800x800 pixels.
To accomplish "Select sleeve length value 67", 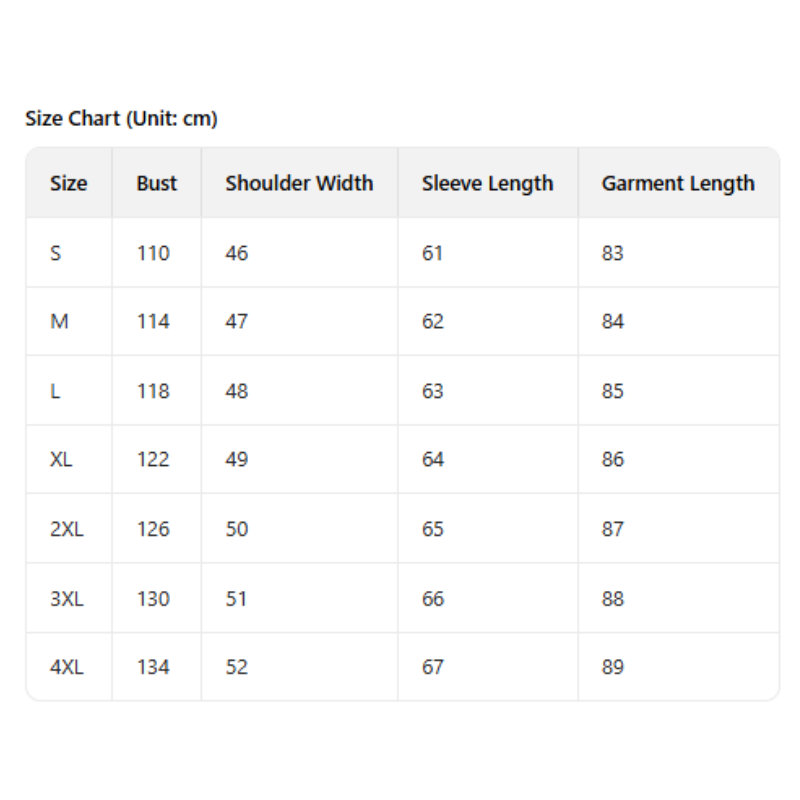I will pyautogui.click(x=432, y=667).
